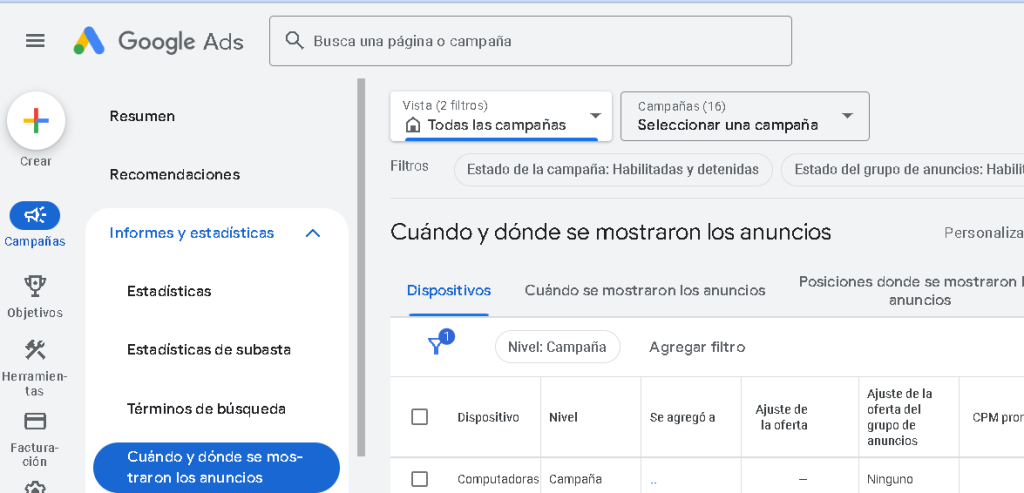The image size is (1024, 493).
Task: Open Términos de búsqueda in sidebar
Action: [x=206, y=409]
